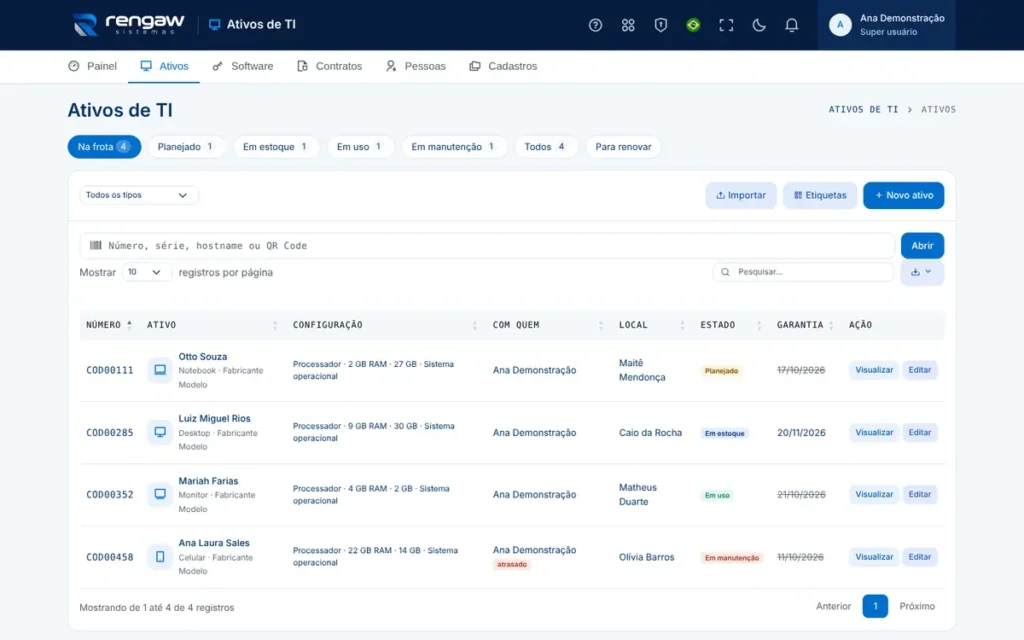Sort by ATIVO column

pos(212,325)
